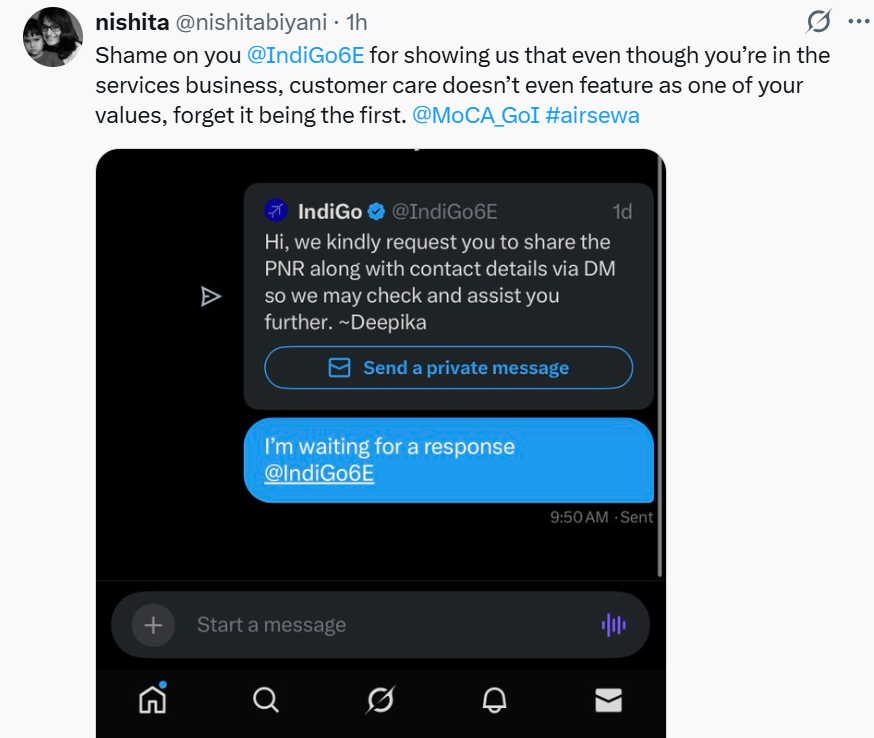Image resolution: width=874 pixels, height=738 pixels.
Task: Click the #airsewa hashtag
Action: coord(593,115)
